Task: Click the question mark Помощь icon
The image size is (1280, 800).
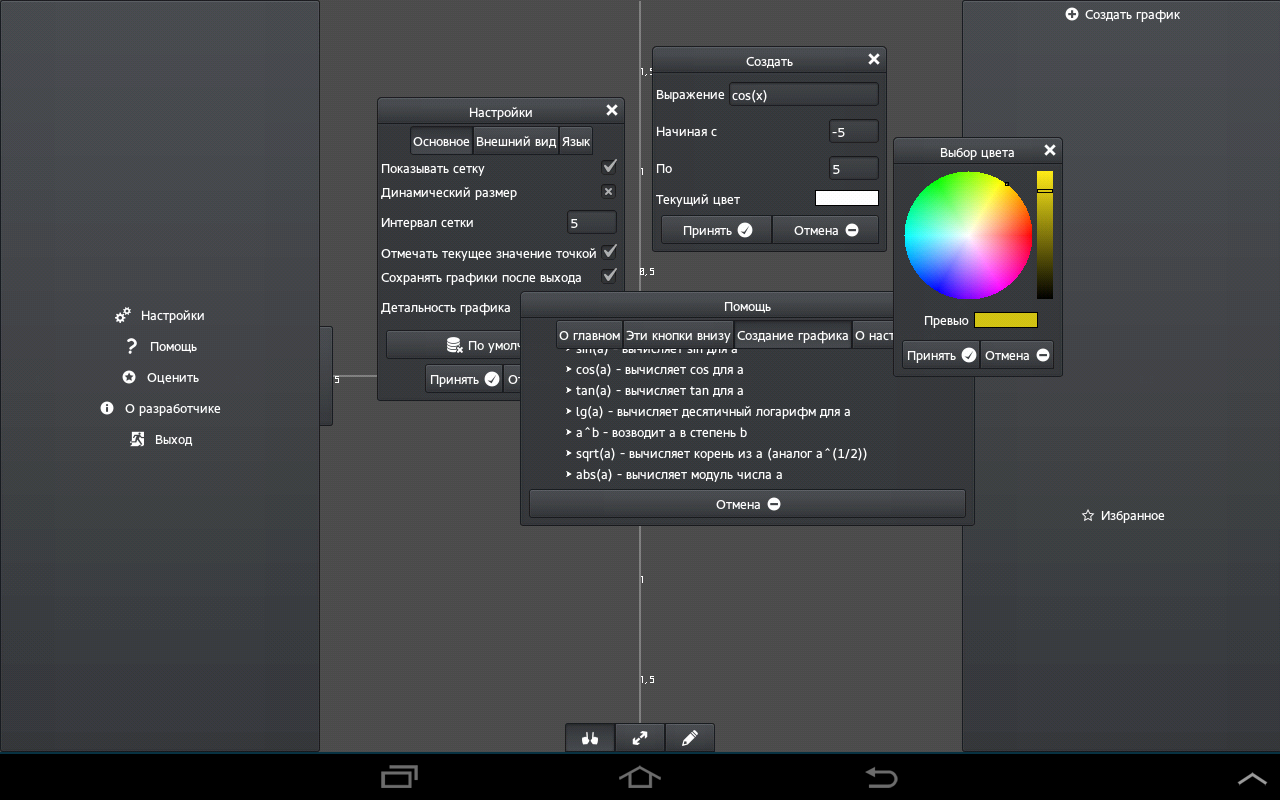Action: click(x=131, y=347)
